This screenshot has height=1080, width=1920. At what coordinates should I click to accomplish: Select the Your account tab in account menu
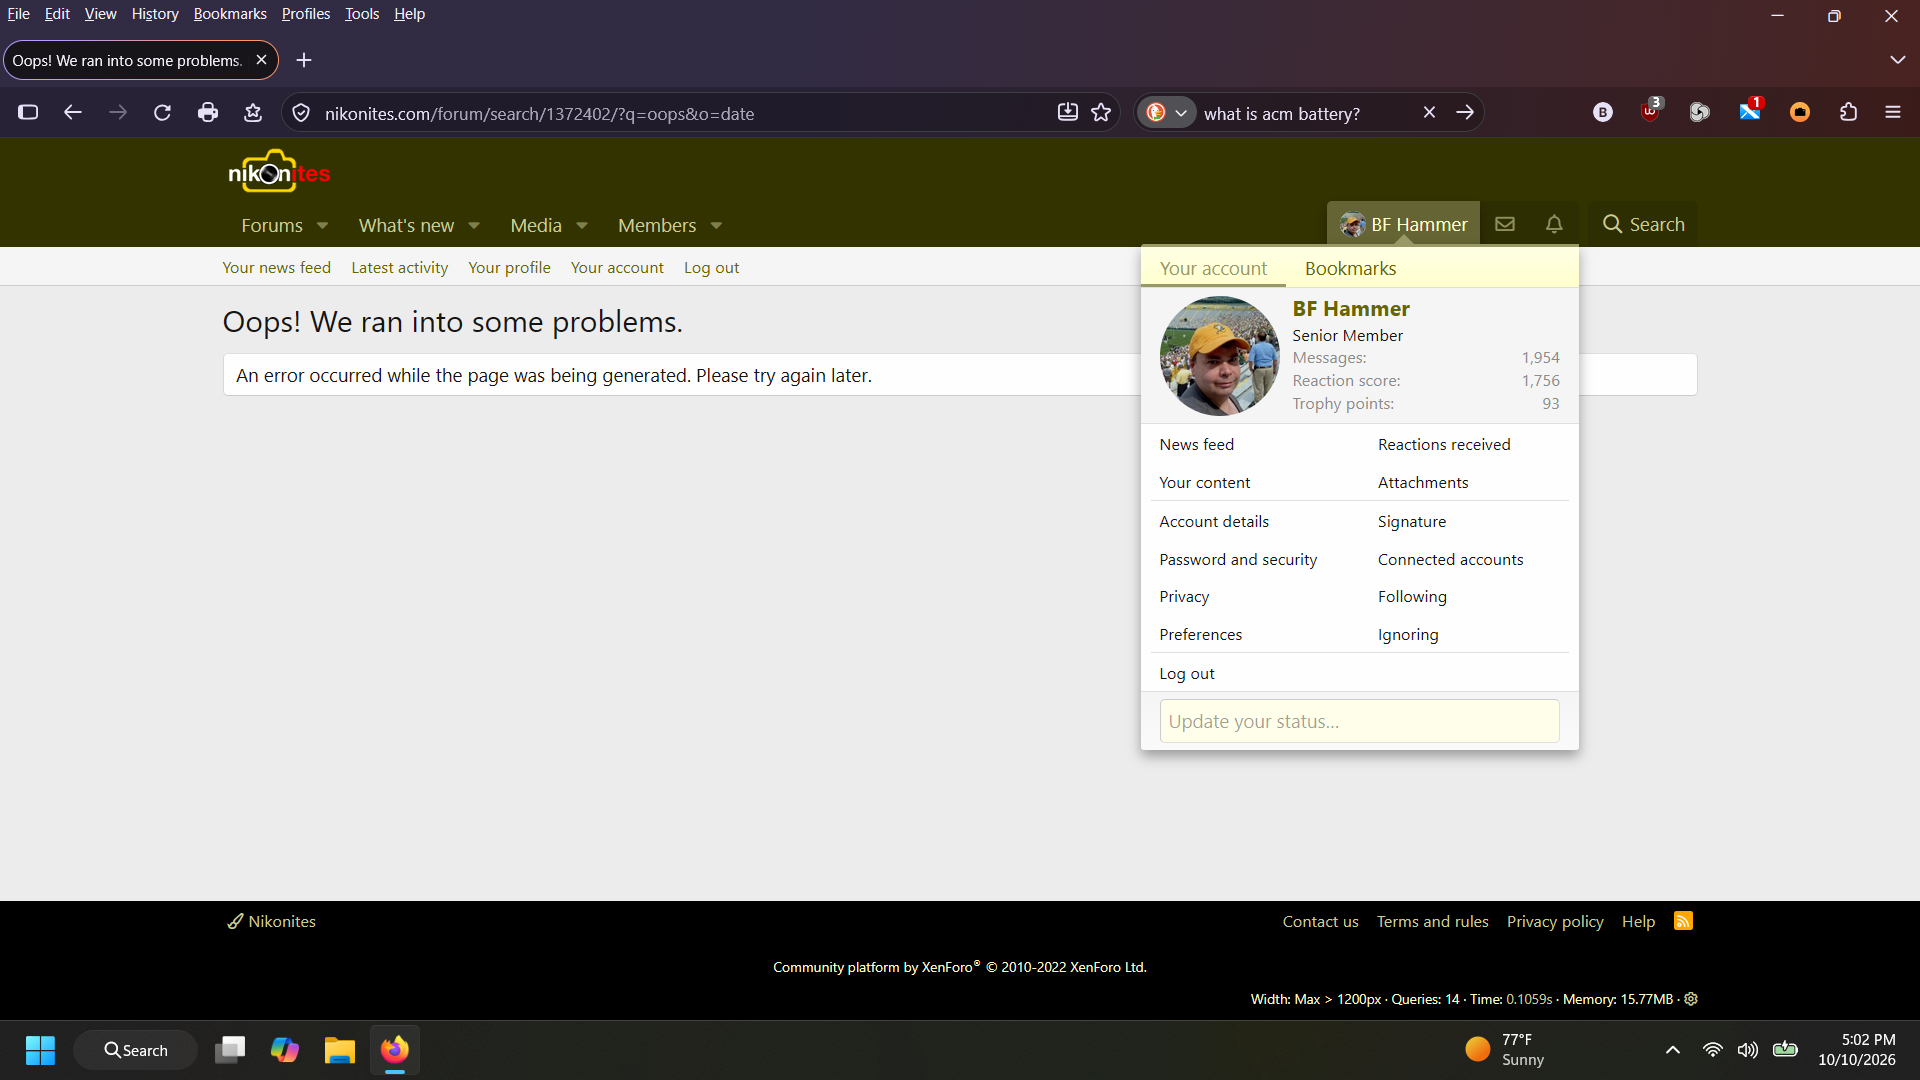[x=1213, y=268]
